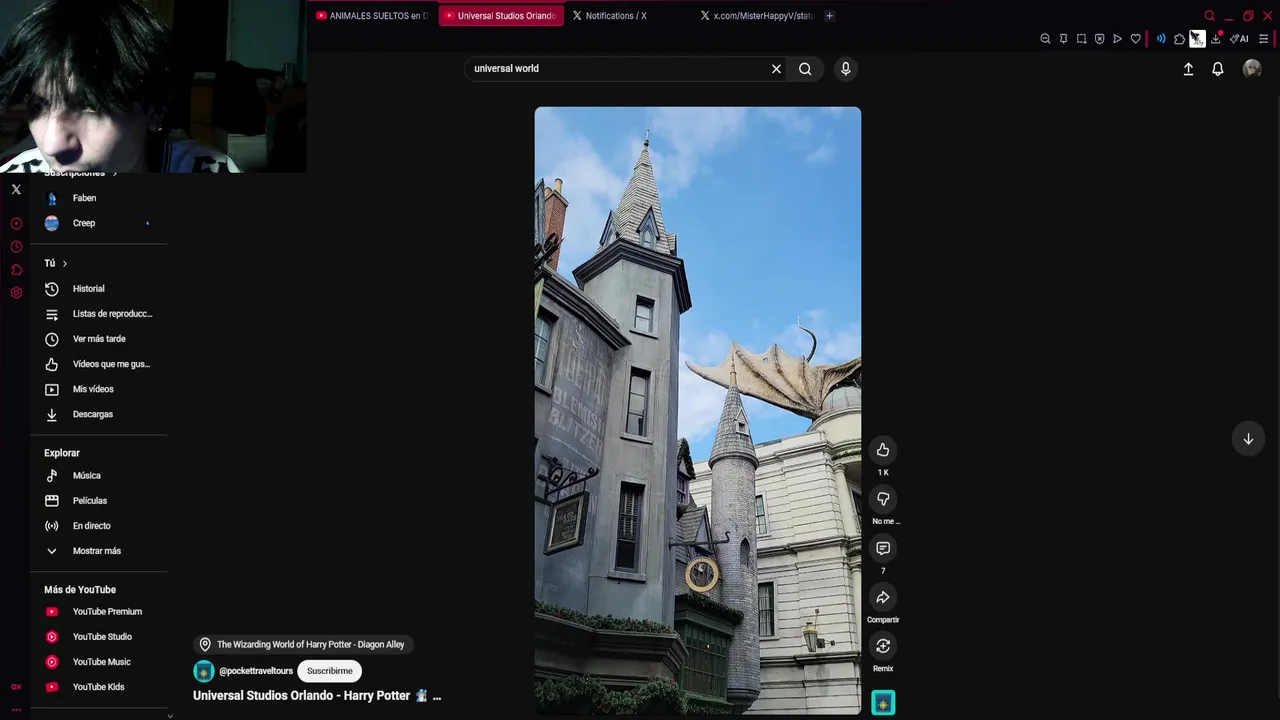Viewport: 1280px width, 720px height.
Task: Go to the next short with down arrow
Action: pos(1248,439)
